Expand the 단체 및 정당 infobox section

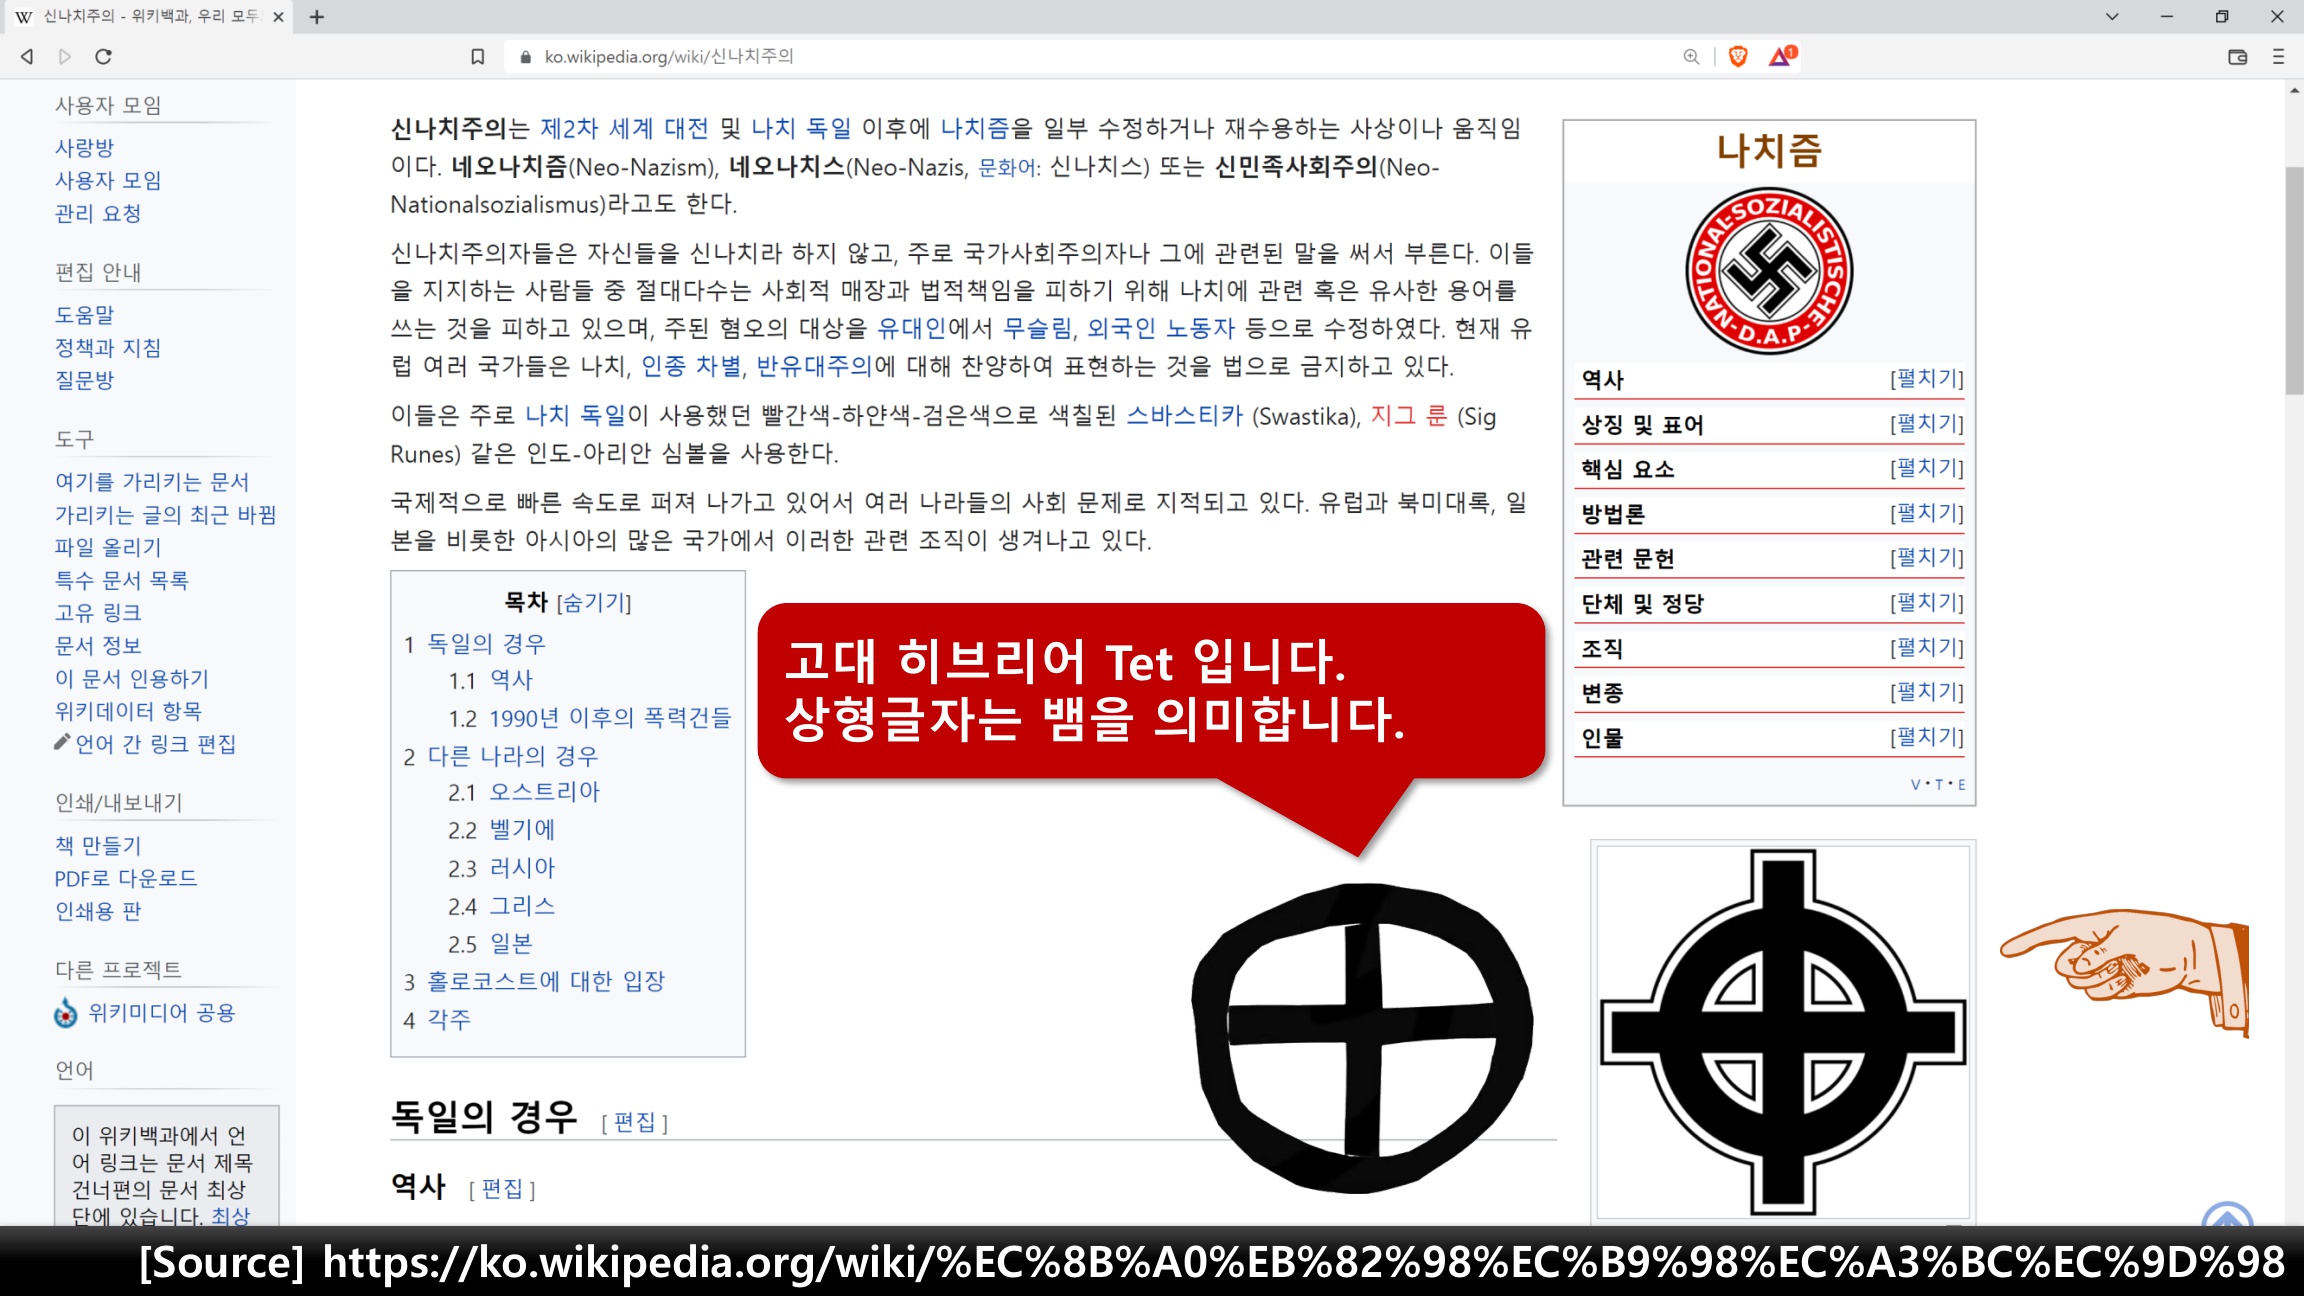[1927, 603]
